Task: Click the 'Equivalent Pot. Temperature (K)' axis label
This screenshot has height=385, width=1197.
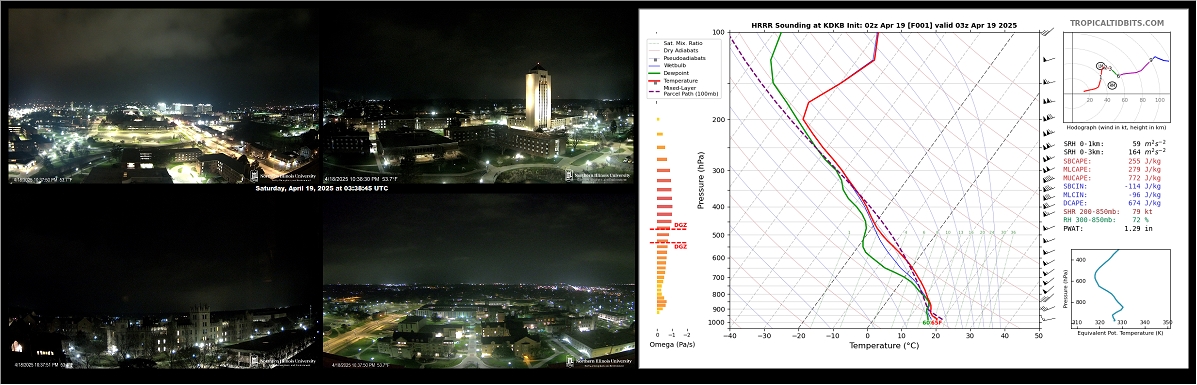Action: (x=1121, y=333)
